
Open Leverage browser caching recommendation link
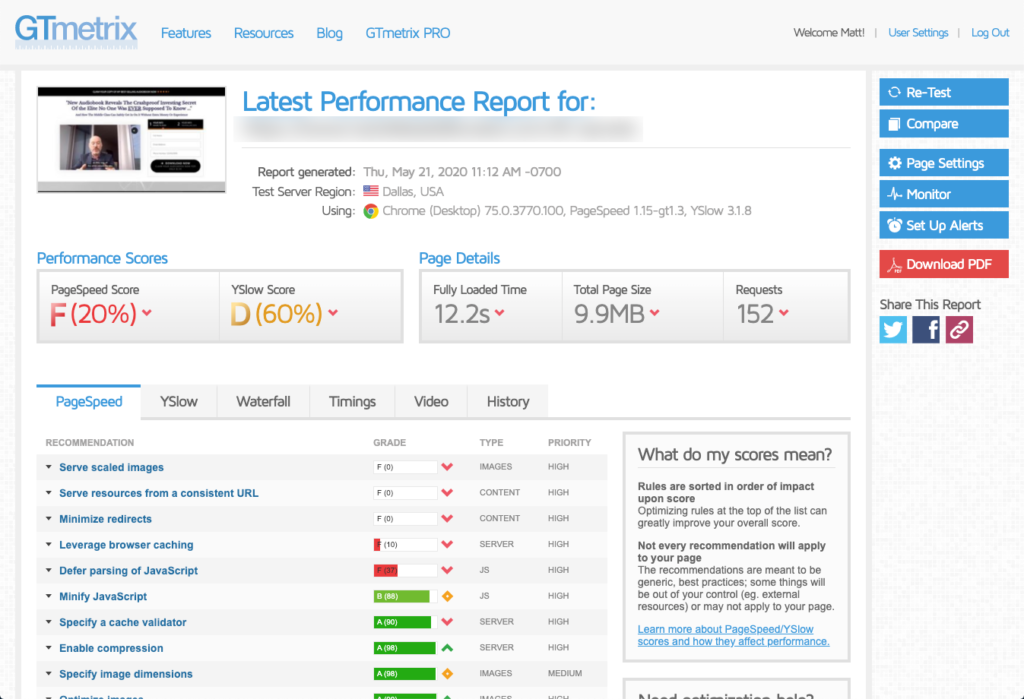click(126, 545)
